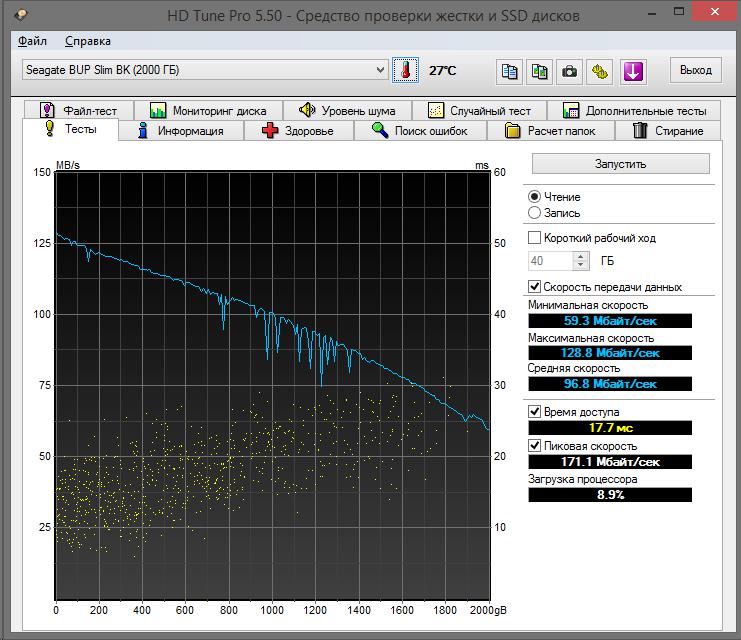Switch to Случайный тест tab
741x640 pixels.
coord(479,111)
